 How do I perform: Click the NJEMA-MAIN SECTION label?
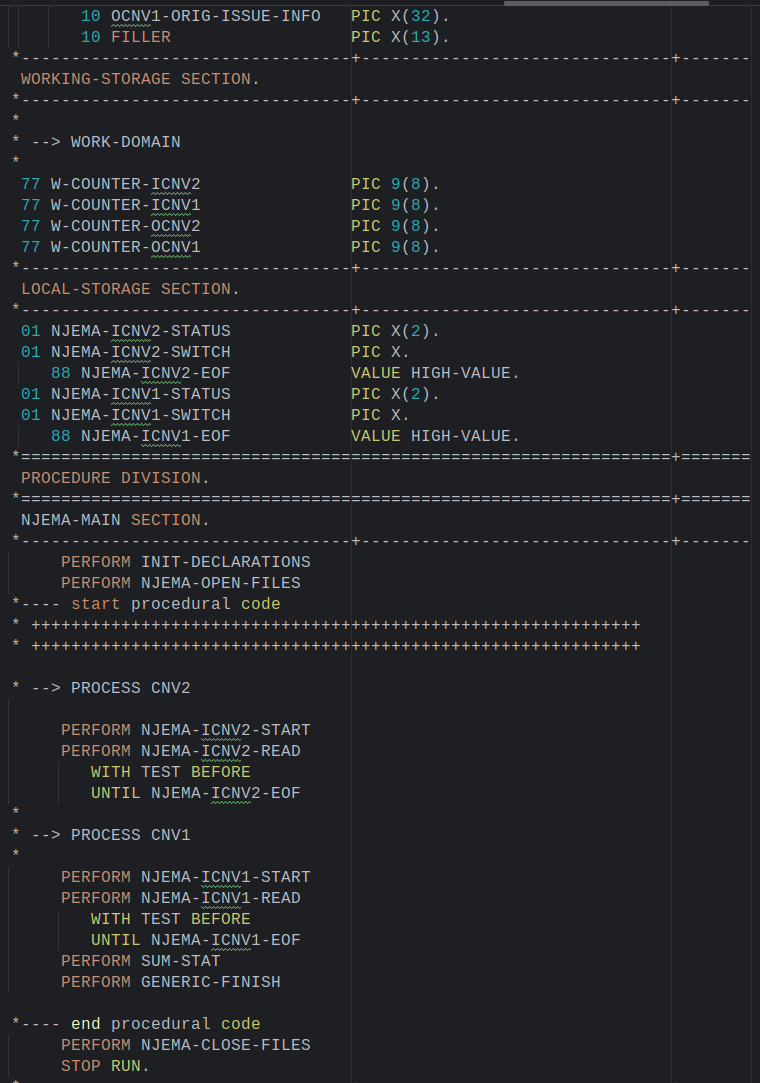pyautogui.click(x=115, y=520)
